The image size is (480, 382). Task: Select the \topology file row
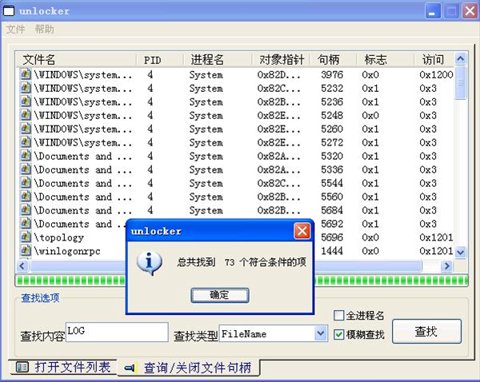(x=59, y=237)
